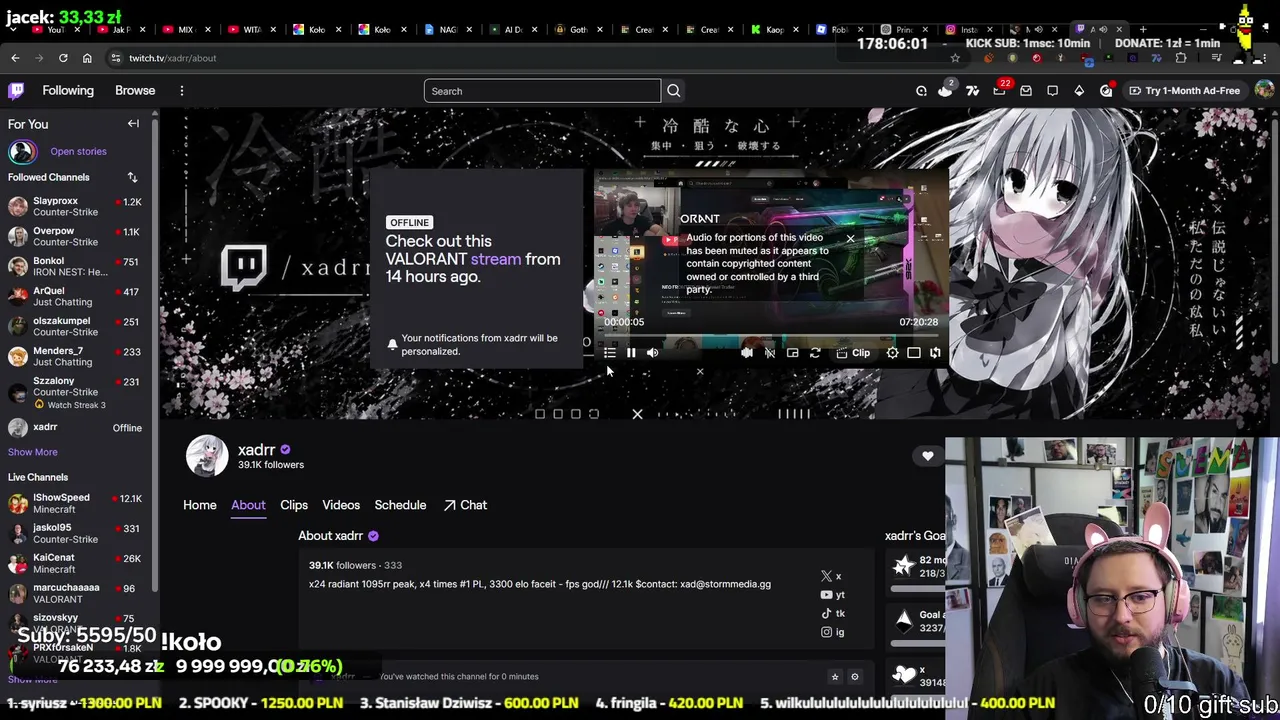The width and height of the screenshot is (1280, 720).
Task: Open the channel points star icon below About
Action: (x=835, y=677)
